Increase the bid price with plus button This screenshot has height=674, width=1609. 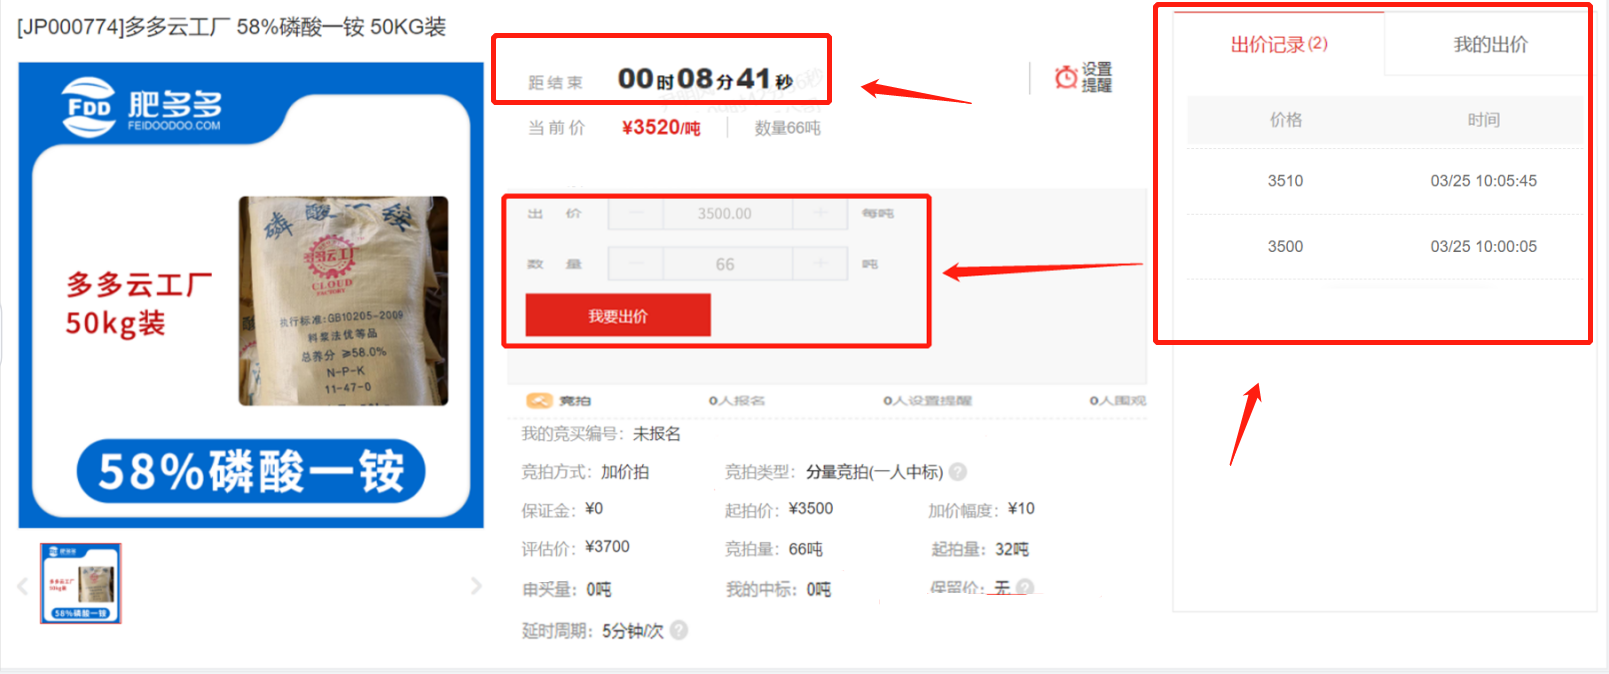[820, 213]
